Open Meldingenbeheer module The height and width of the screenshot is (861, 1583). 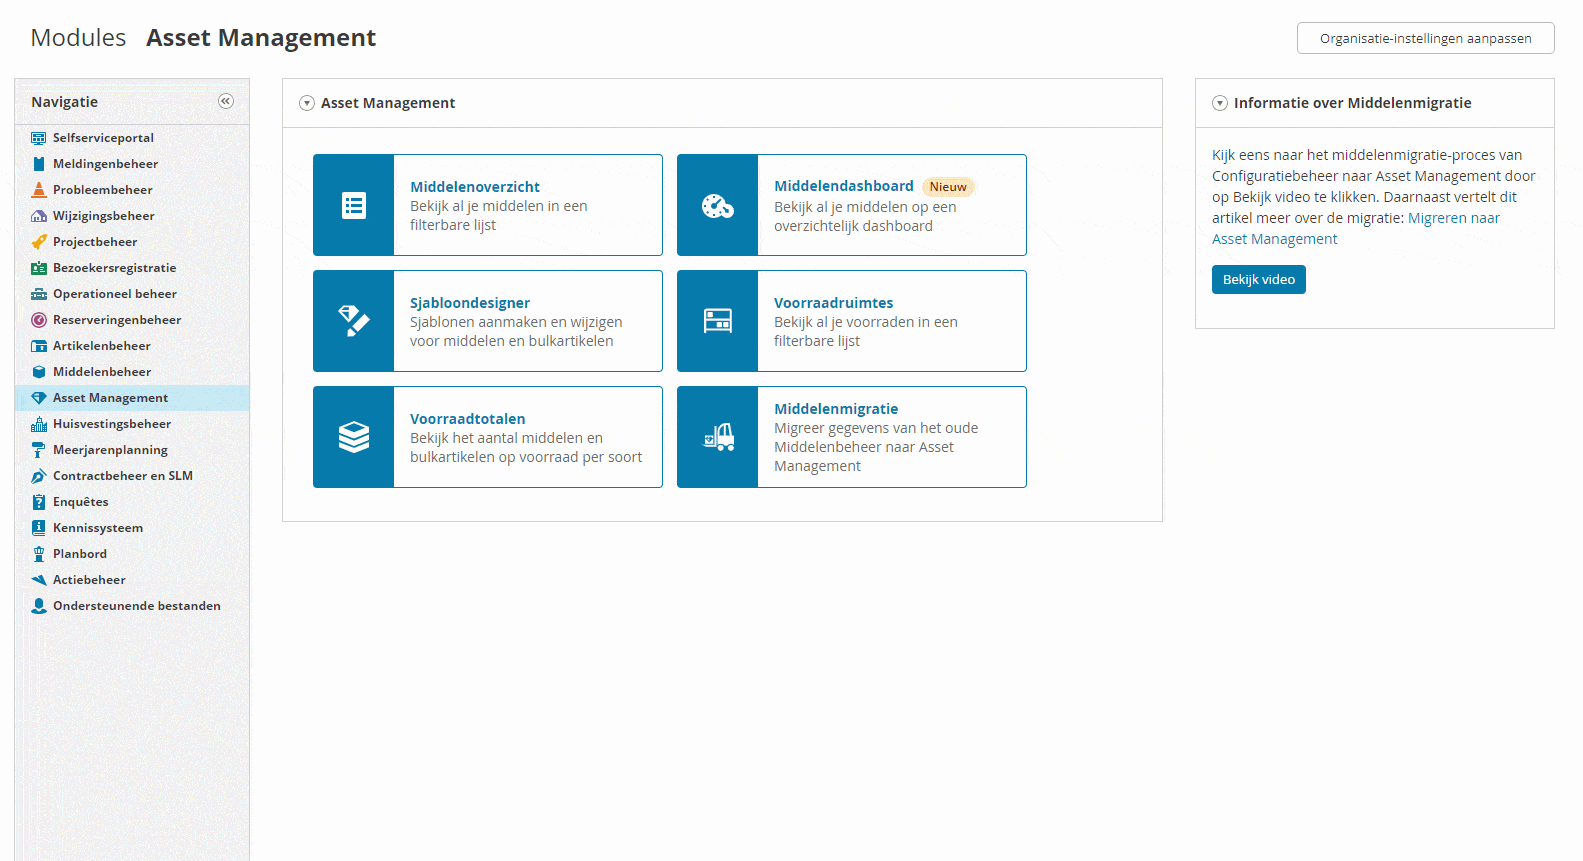point(105,164)
